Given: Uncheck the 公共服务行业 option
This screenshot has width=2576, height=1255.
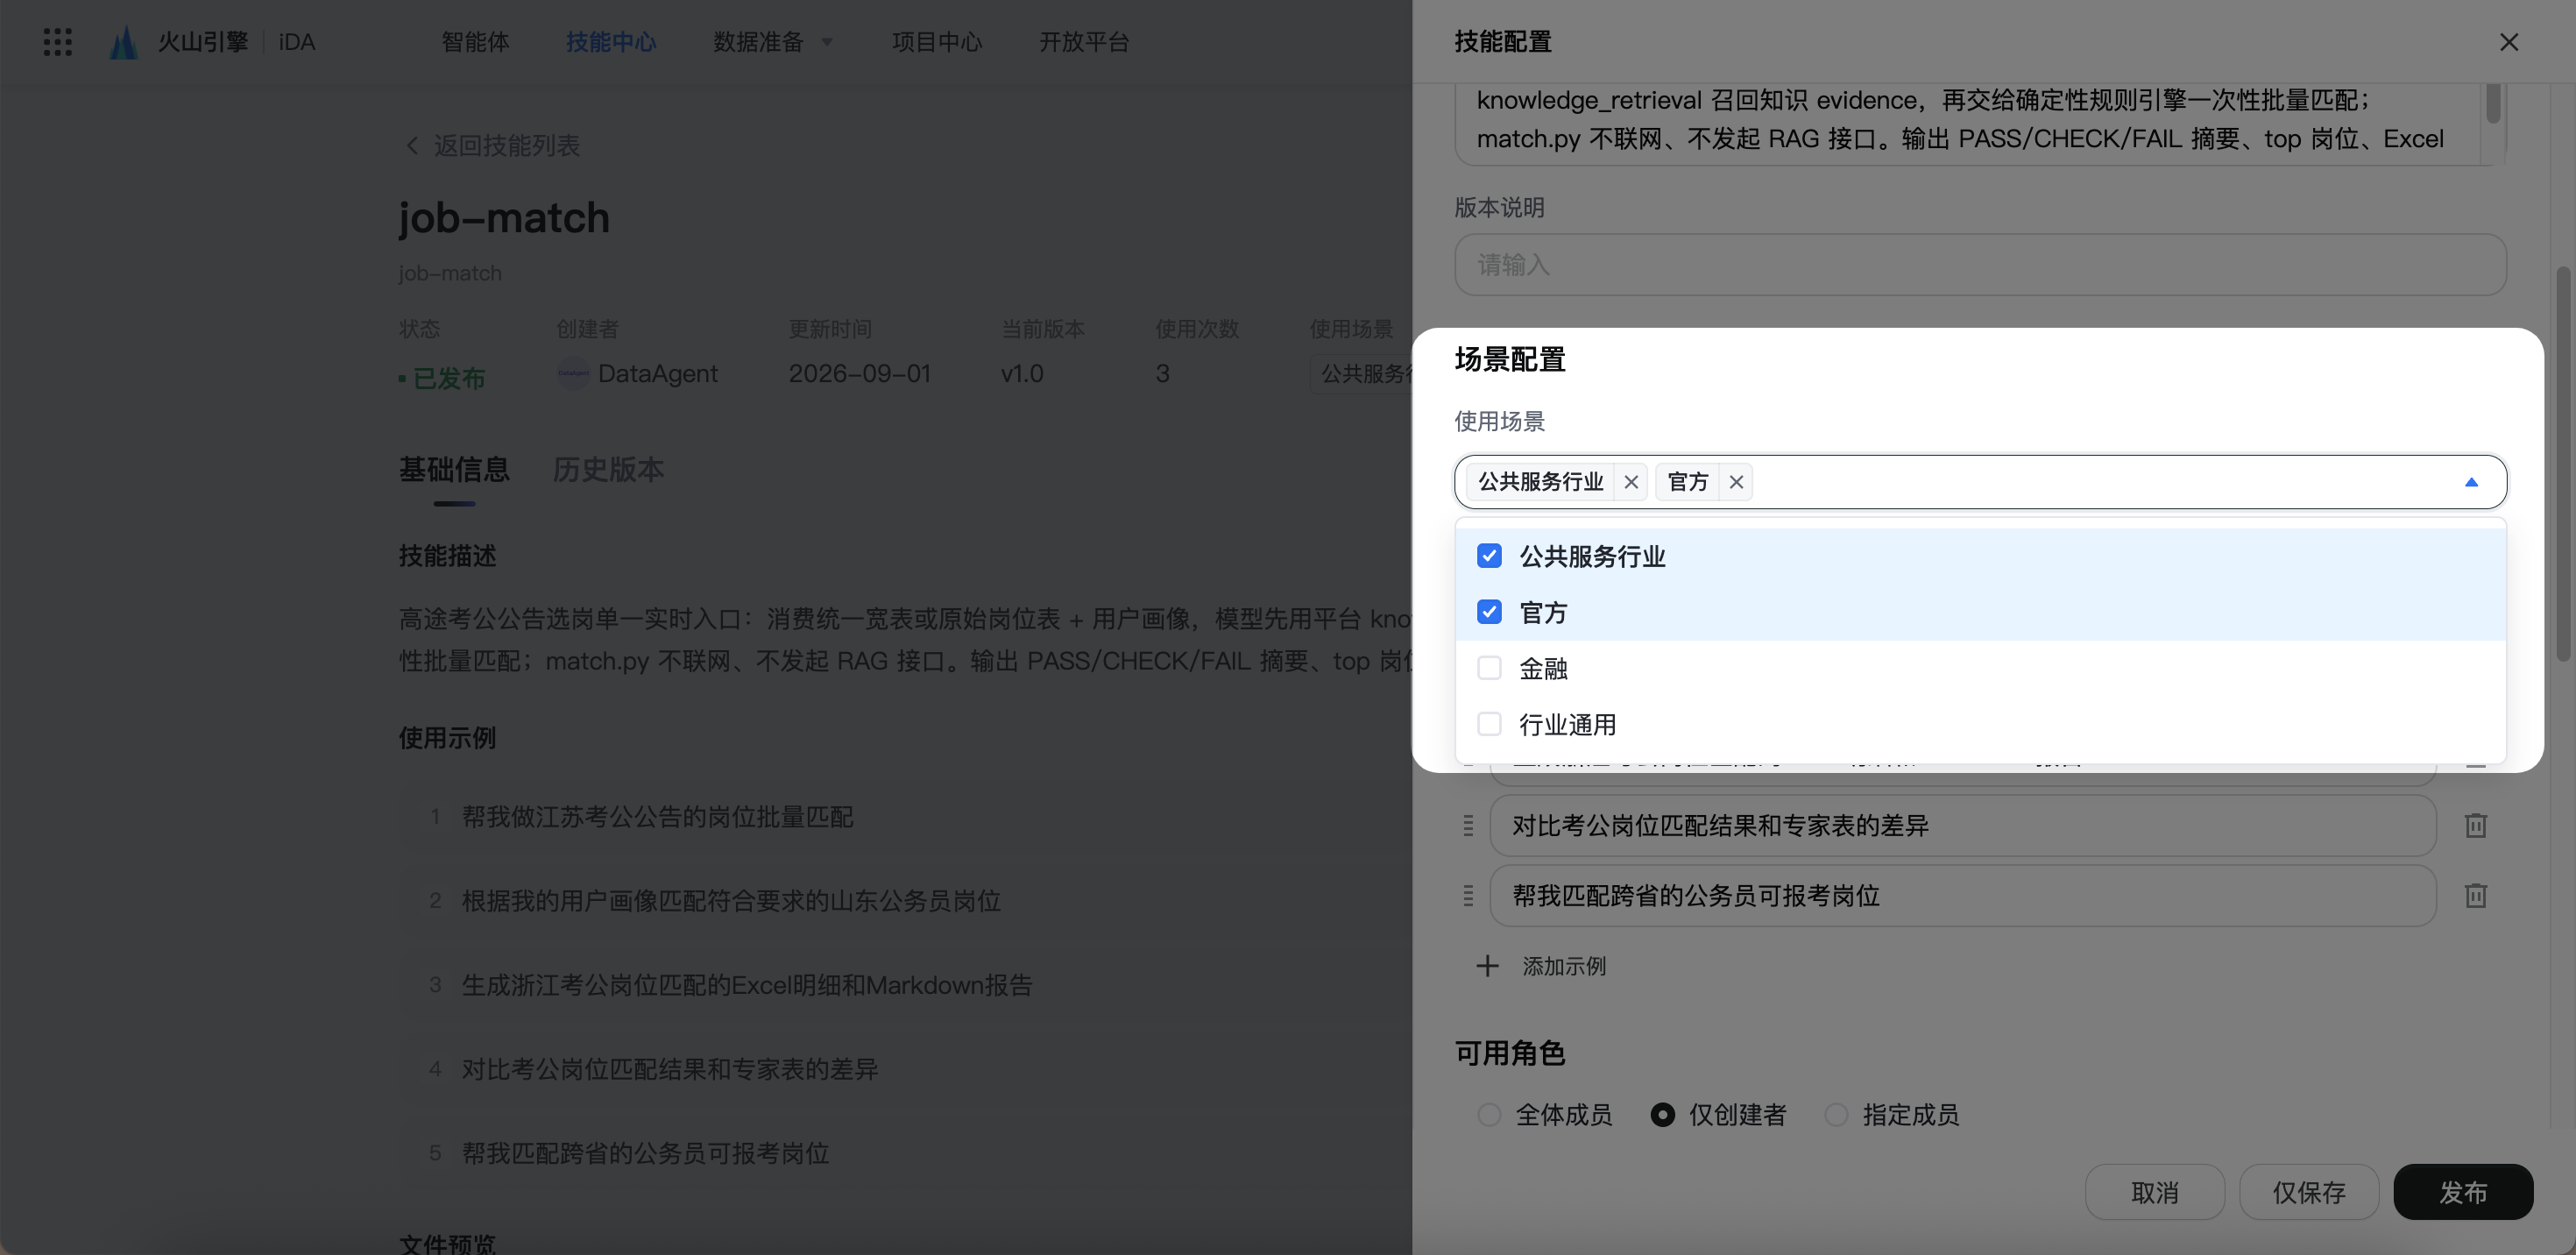Looking at the screenshot, I should [1489, 556].
